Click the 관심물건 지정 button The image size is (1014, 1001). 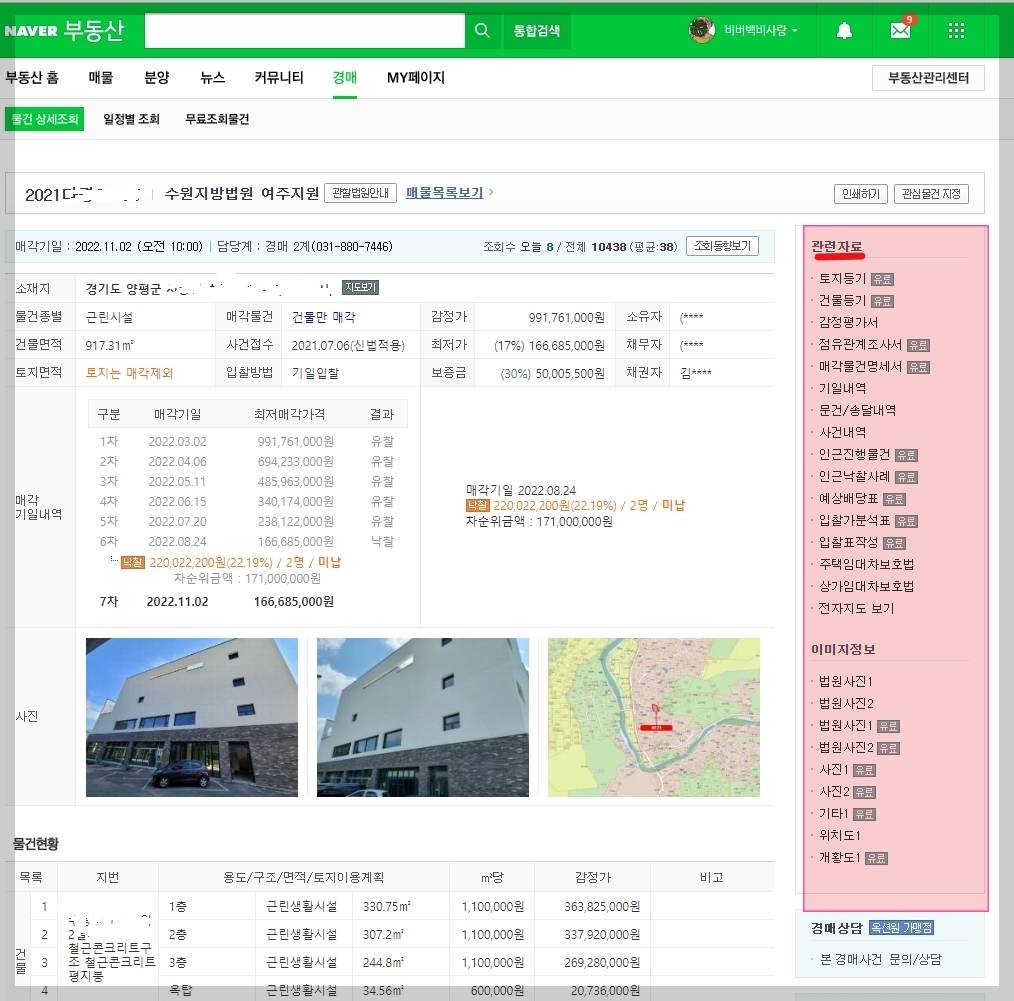click(x=931, y=194)
